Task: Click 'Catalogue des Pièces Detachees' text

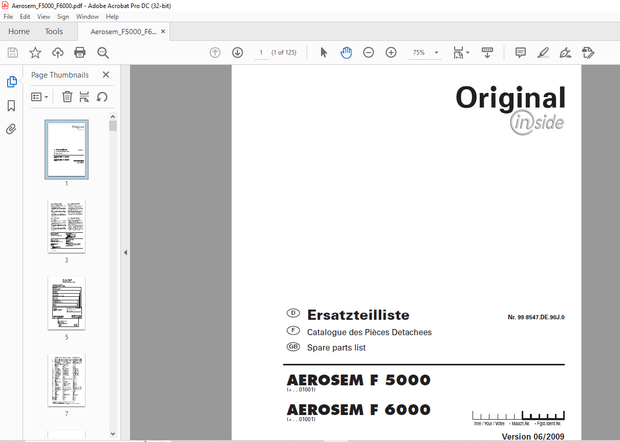Action: click(369, 332)
